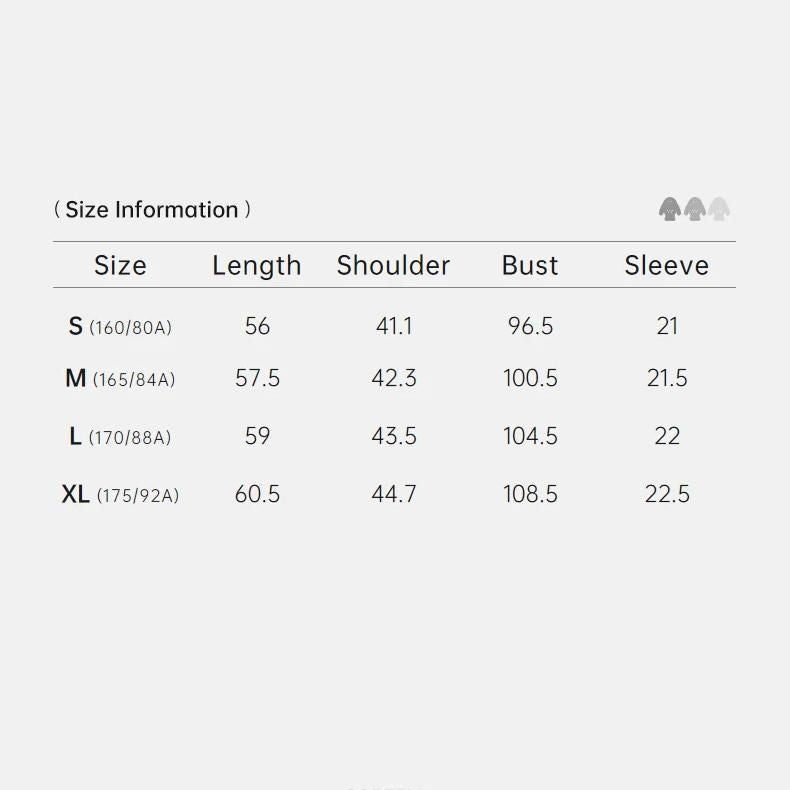Screen dimensions: 790x790
Task: Select the Size column header
Action: click(120, 266)
